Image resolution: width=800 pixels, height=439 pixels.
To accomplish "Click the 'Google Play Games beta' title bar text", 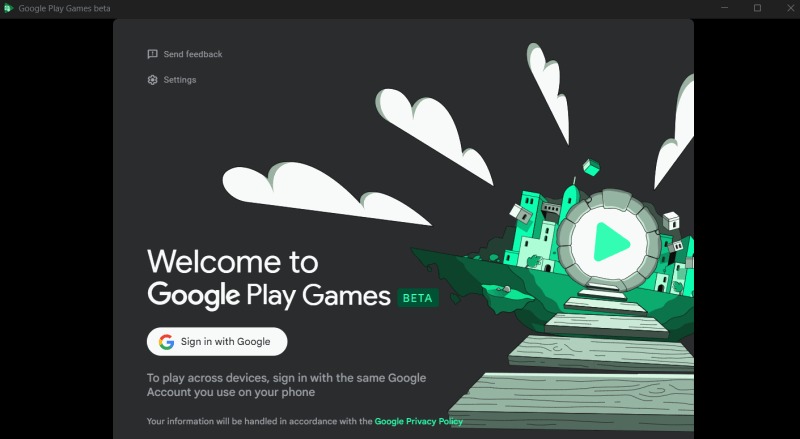I will pyautogui.click(x=64, y=9).
